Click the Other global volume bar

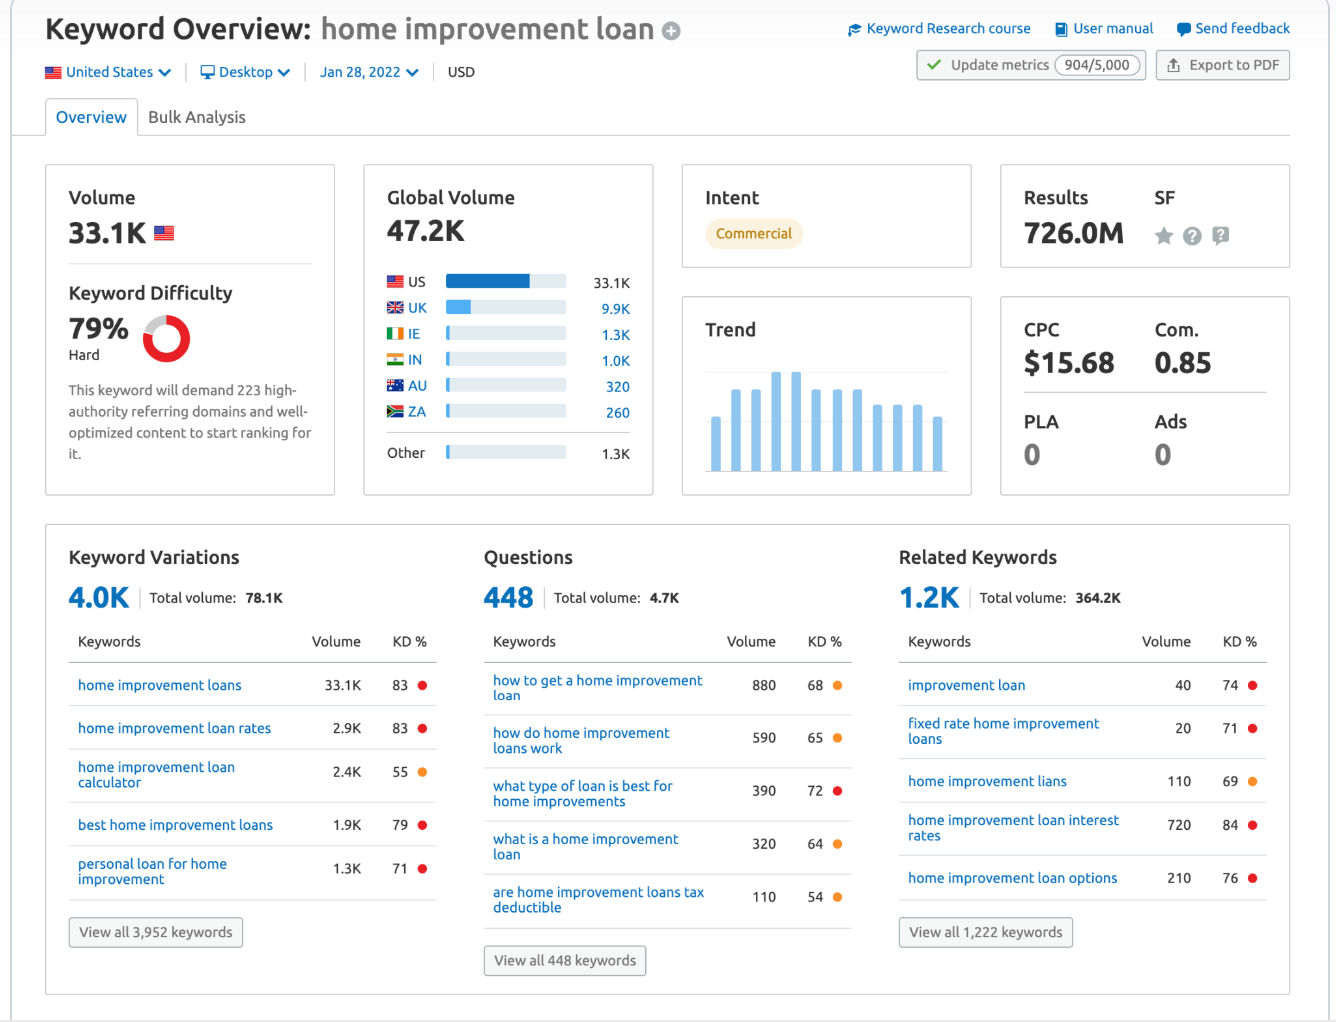pyautogui.click(x=506, y=453)
